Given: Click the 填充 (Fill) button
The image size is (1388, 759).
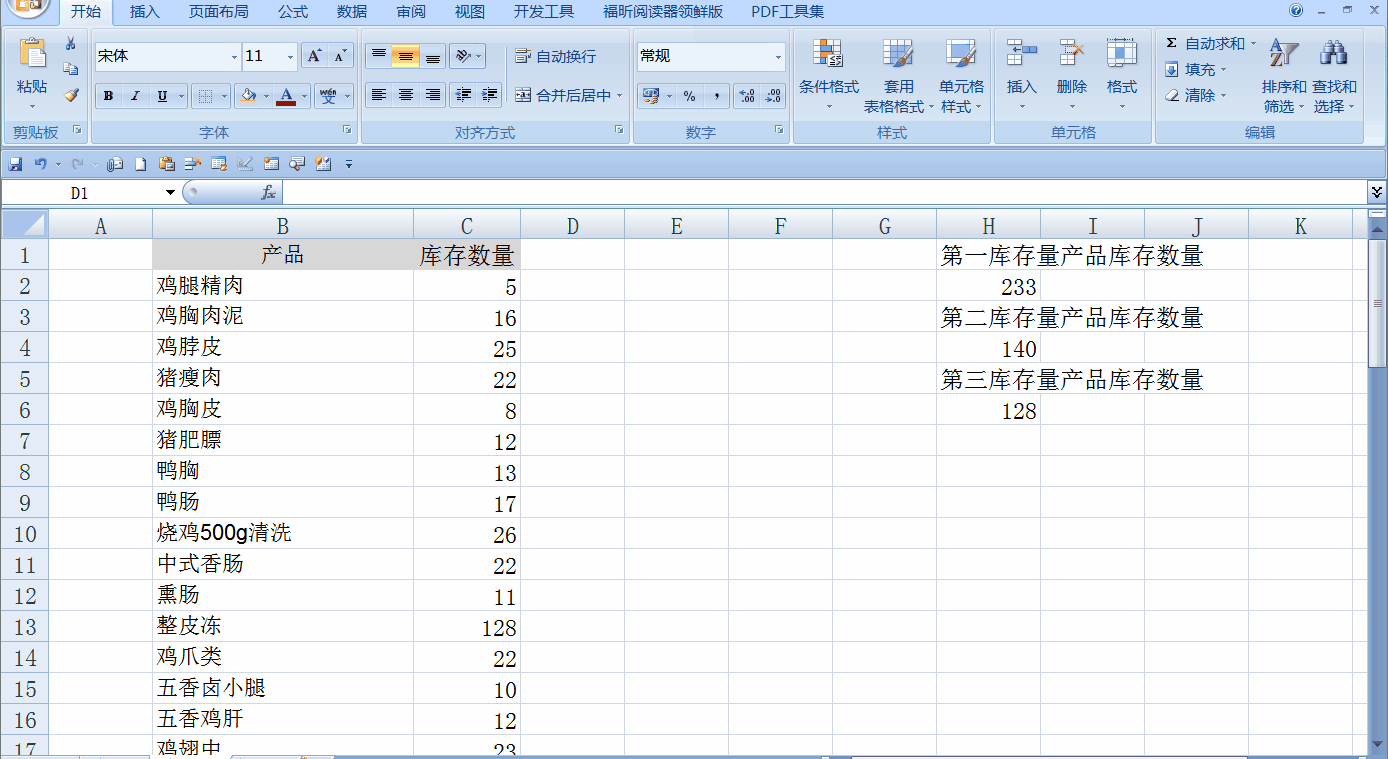Looking at the screenshot, I should point(1197,69).
